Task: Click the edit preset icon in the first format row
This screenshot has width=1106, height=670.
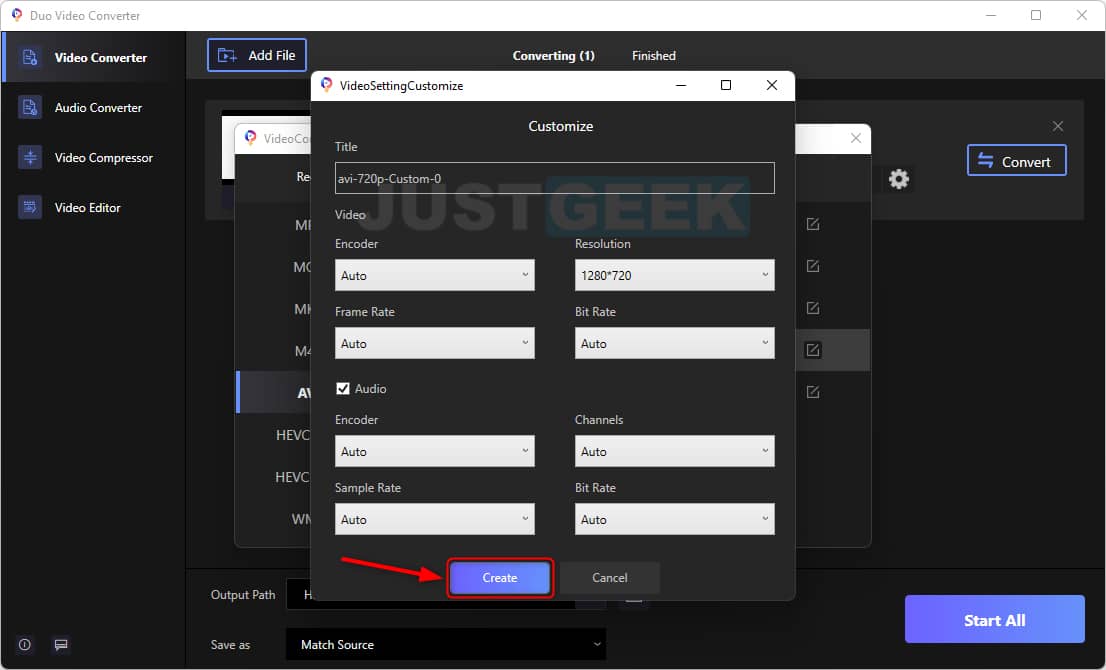Action: (813, 224)
